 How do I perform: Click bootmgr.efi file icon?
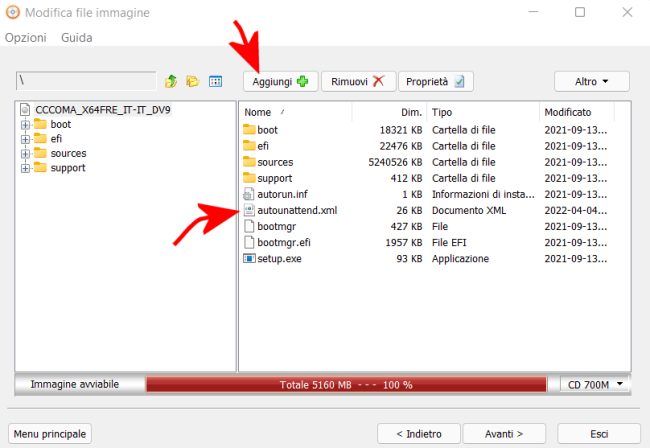(x=249, y=242)
